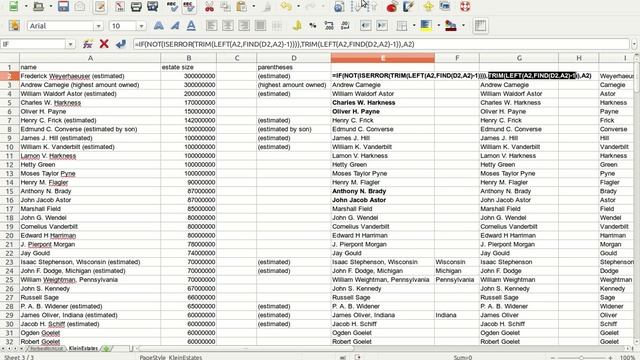Export directly as PDF icon
The height and width of the screenshot is (360, 640).
[120, 6]
